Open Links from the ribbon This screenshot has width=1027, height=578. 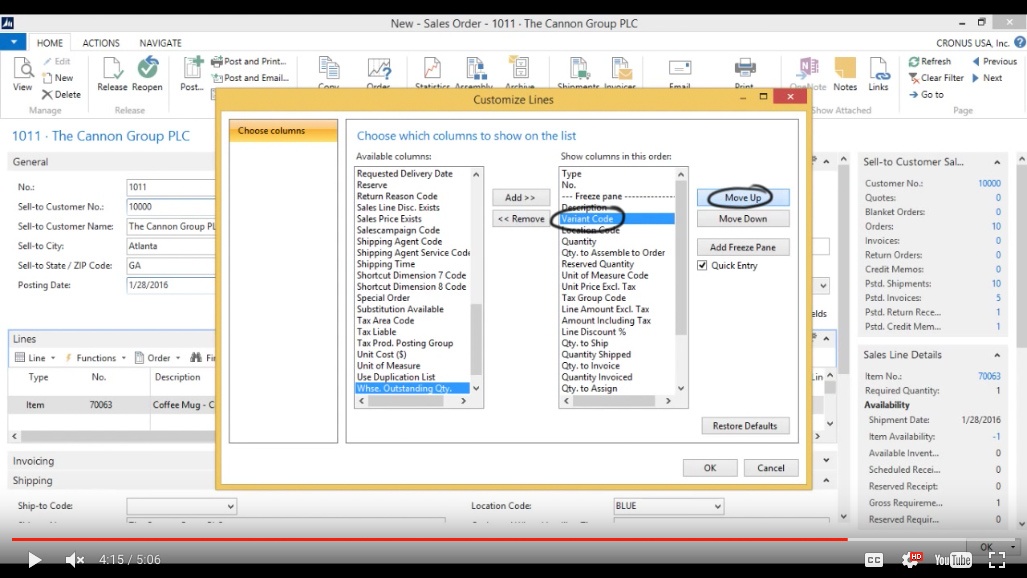[x=878, y=74]
